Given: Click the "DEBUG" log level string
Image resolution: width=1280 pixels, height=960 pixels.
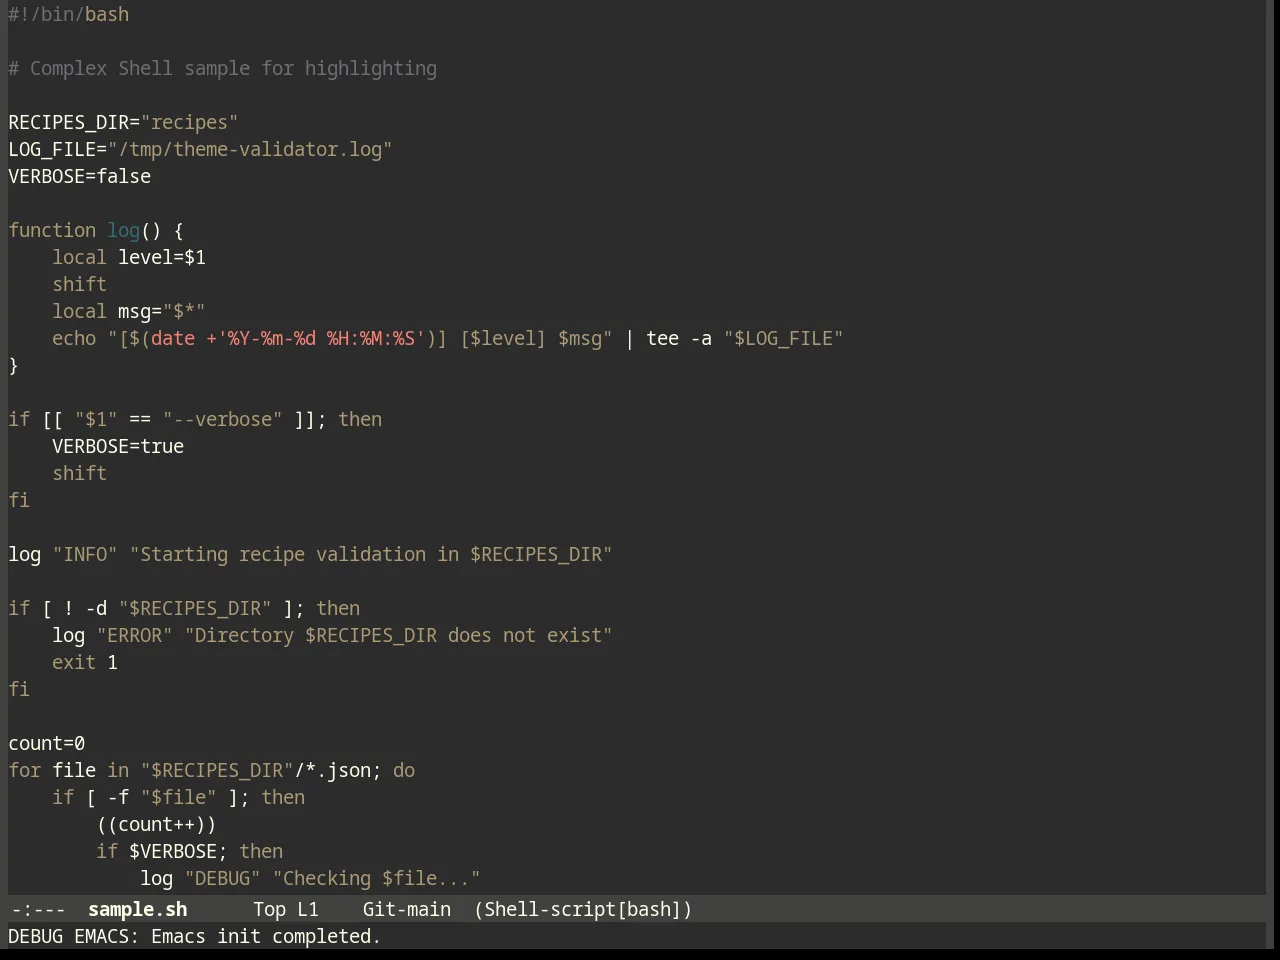Looking at the screenshot, I should click(x=223, y=878).
